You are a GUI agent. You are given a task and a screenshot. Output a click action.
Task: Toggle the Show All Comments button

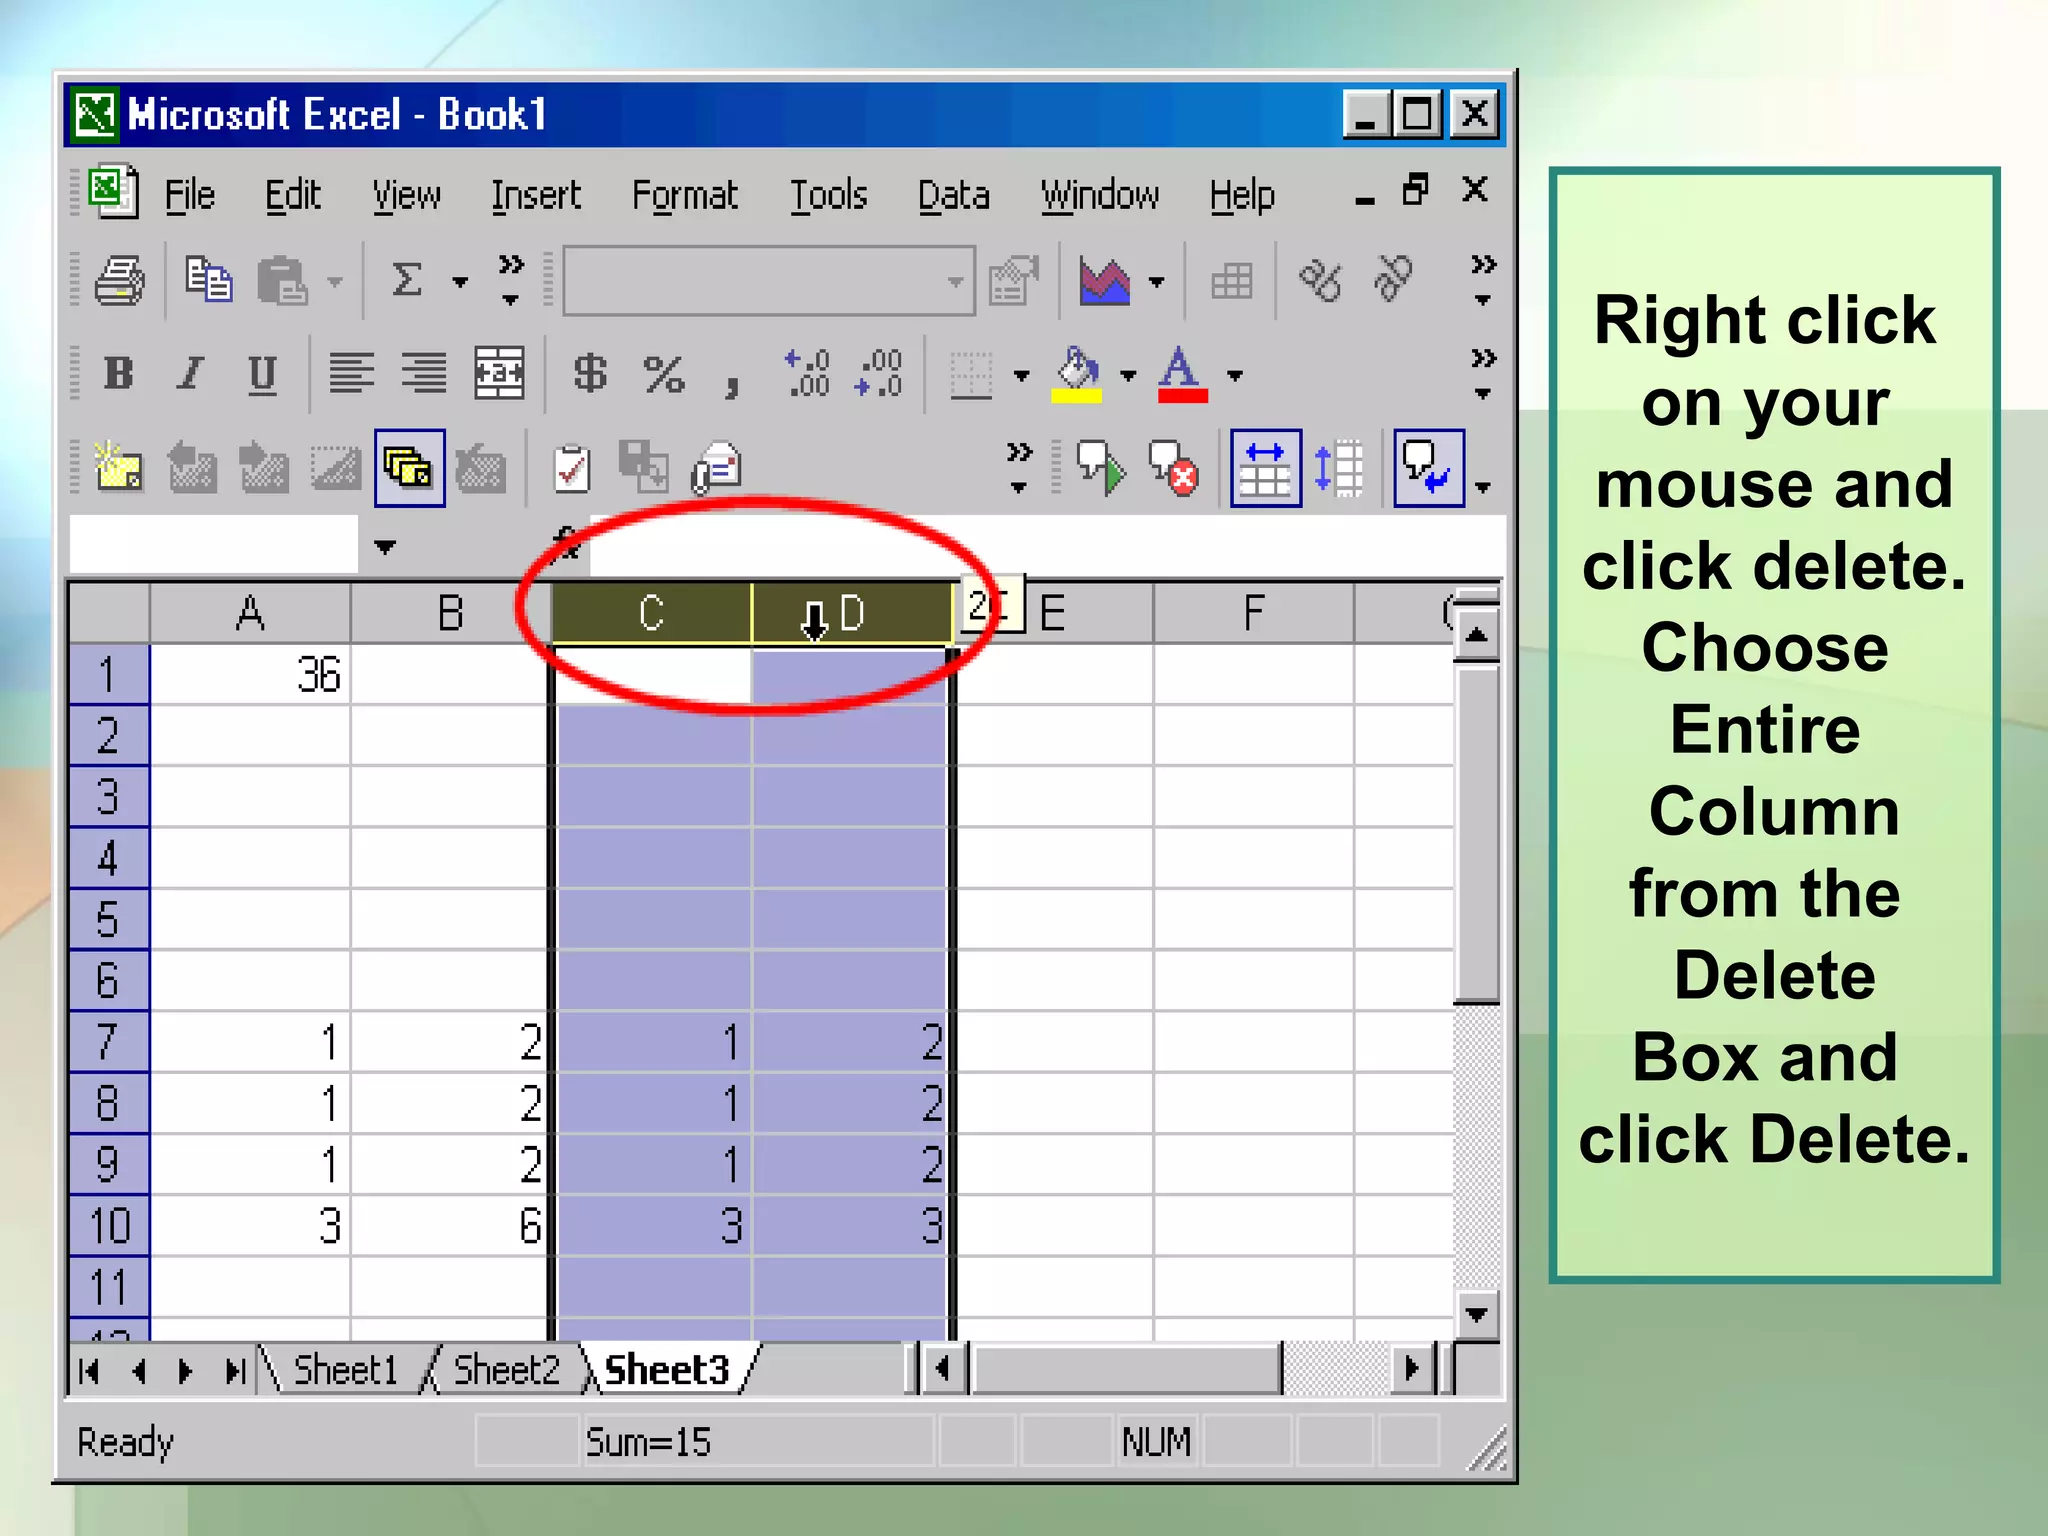tap(410, 468)
